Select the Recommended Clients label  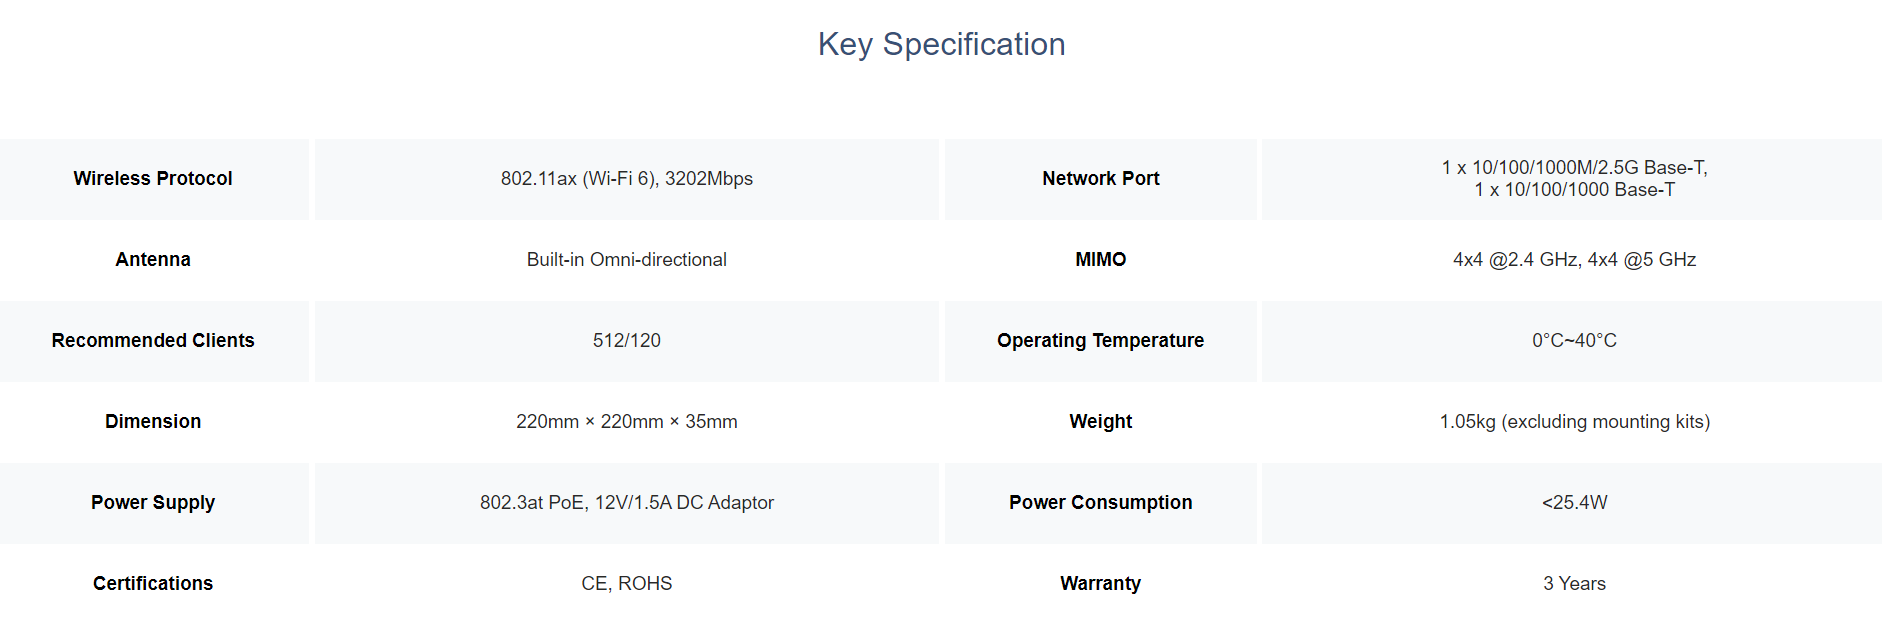[153, 341]
